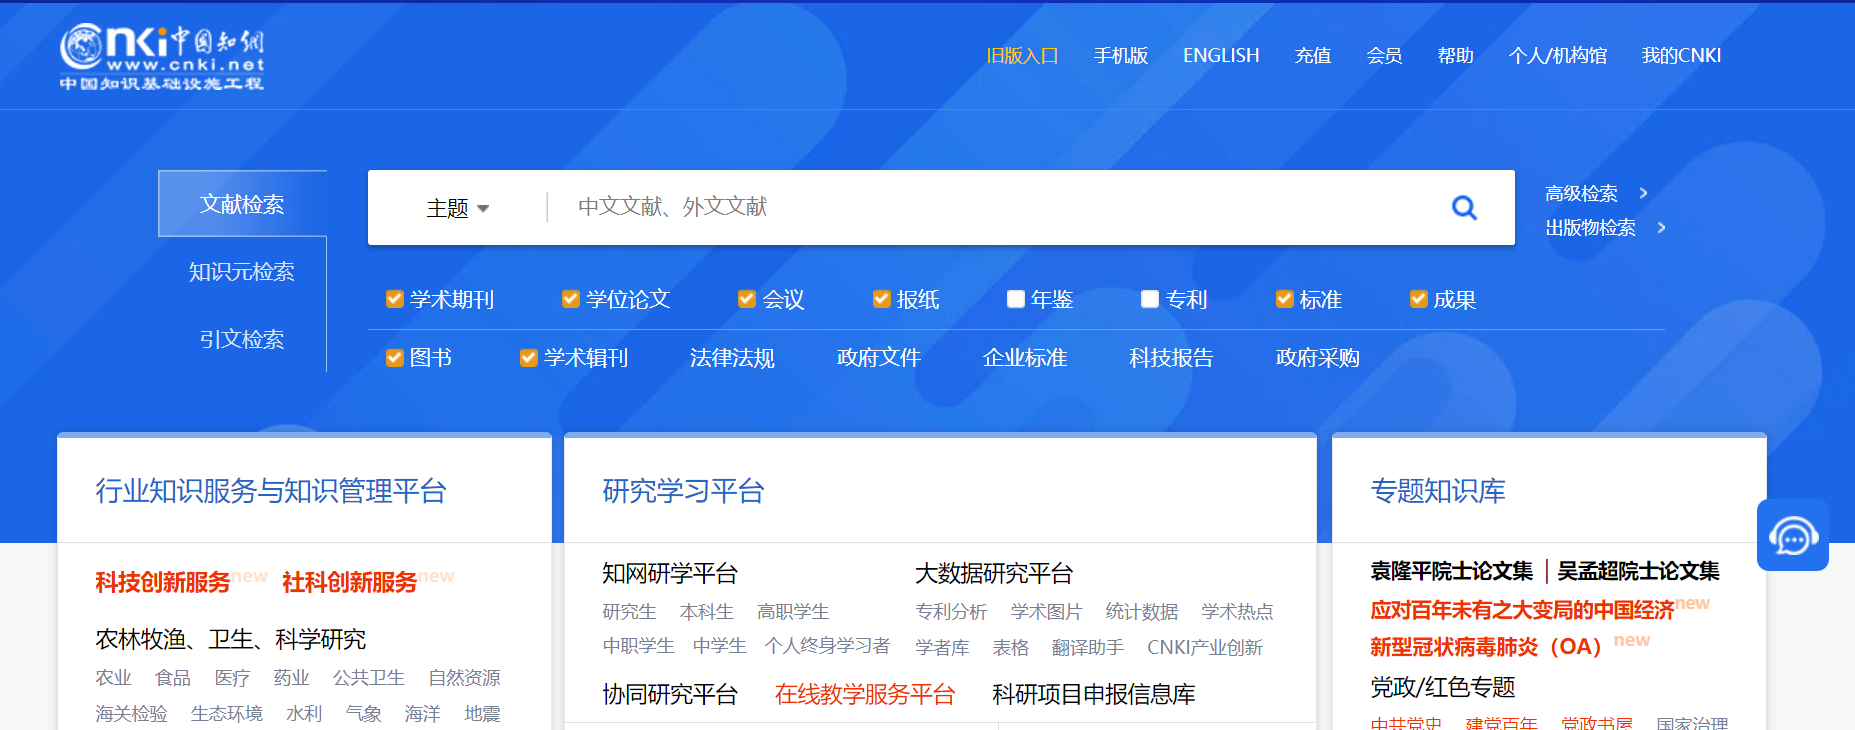Toggle the 成果 checkbox
The height and width of the screenshot is (730, 1855).
tap(1419, 299)
